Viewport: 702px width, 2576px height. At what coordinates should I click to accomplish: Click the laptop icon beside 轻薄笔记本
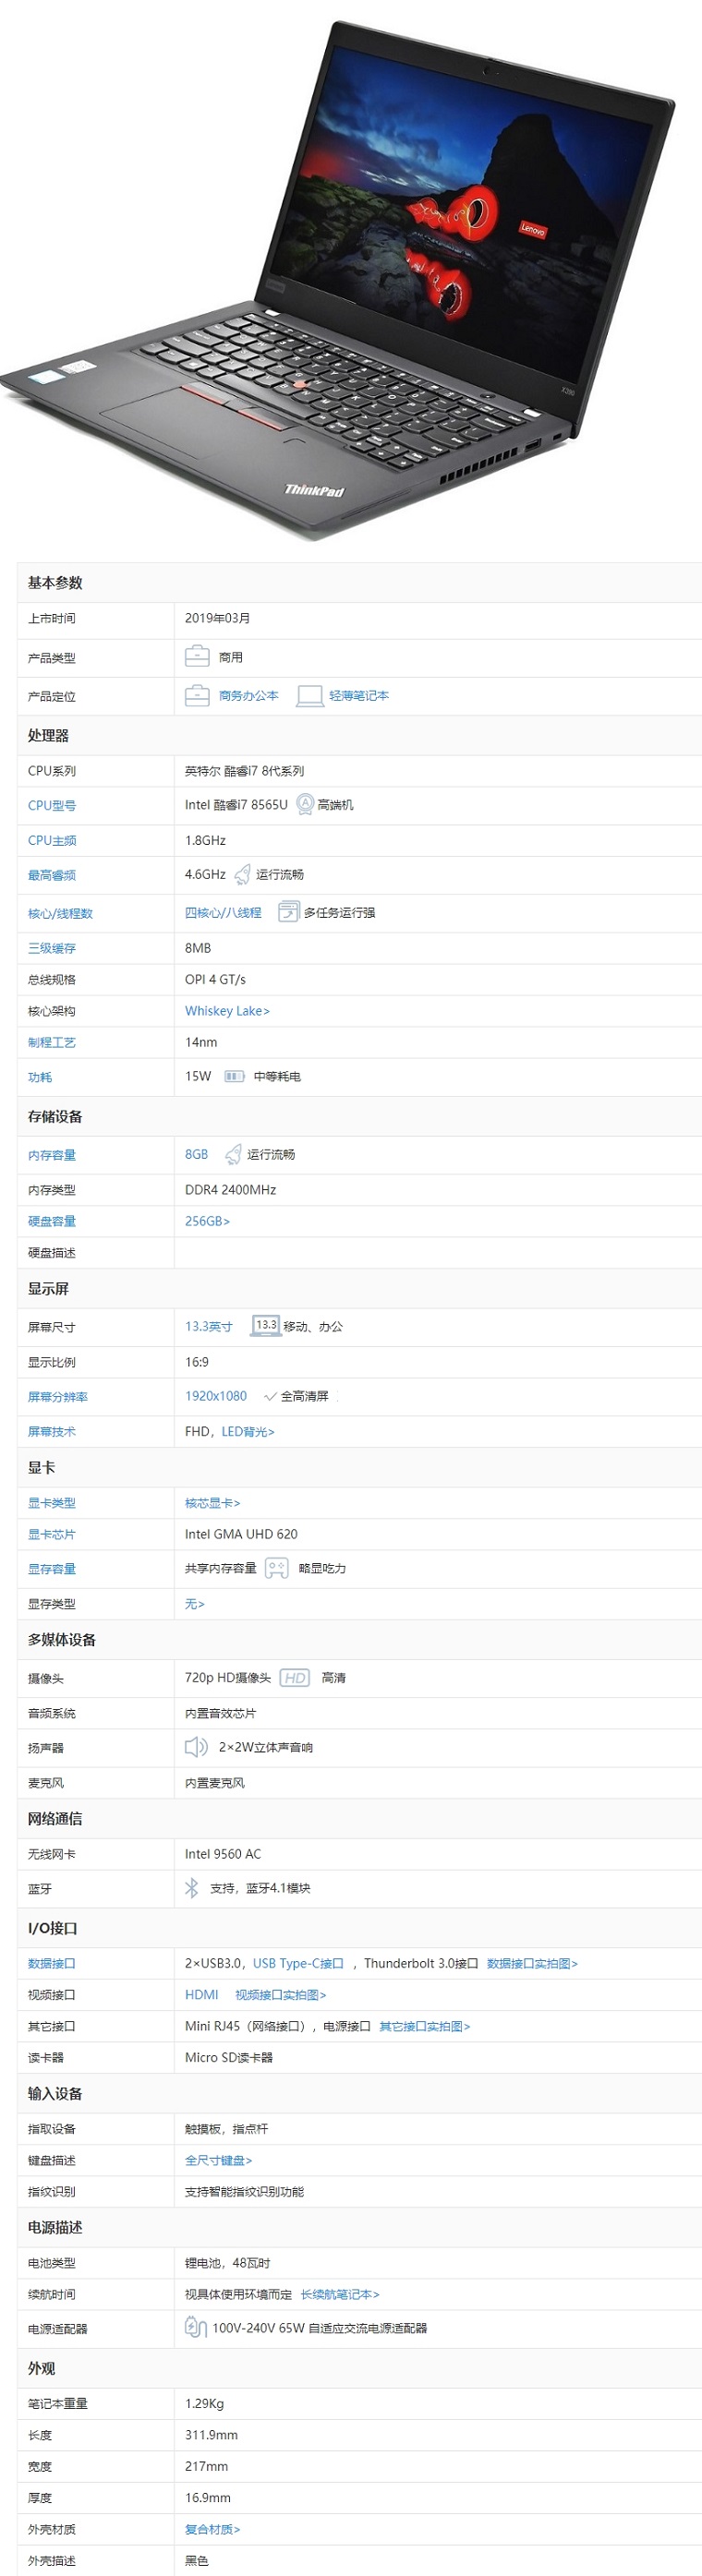click(310, 696)
